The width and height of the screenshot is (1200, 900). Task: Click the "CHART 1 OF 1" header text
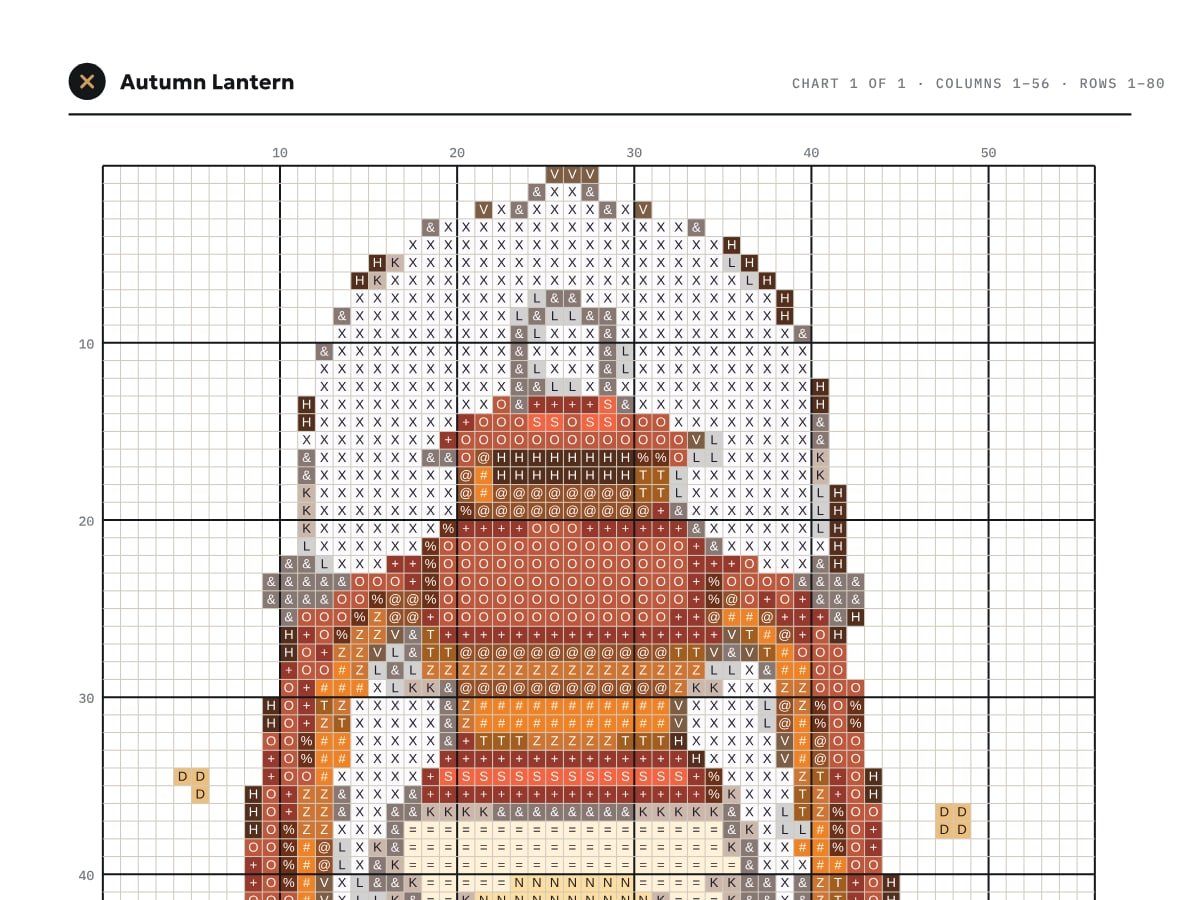pos(849,83)
